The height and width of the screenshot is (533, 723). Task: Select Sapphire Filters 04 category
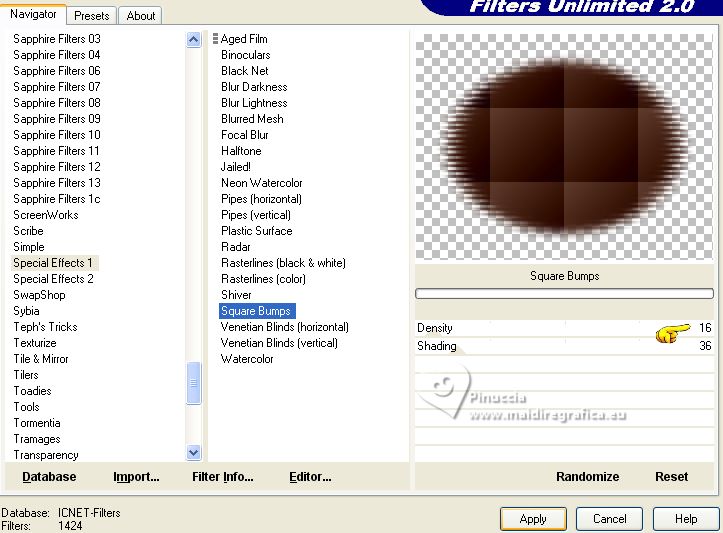coord(57,55)
